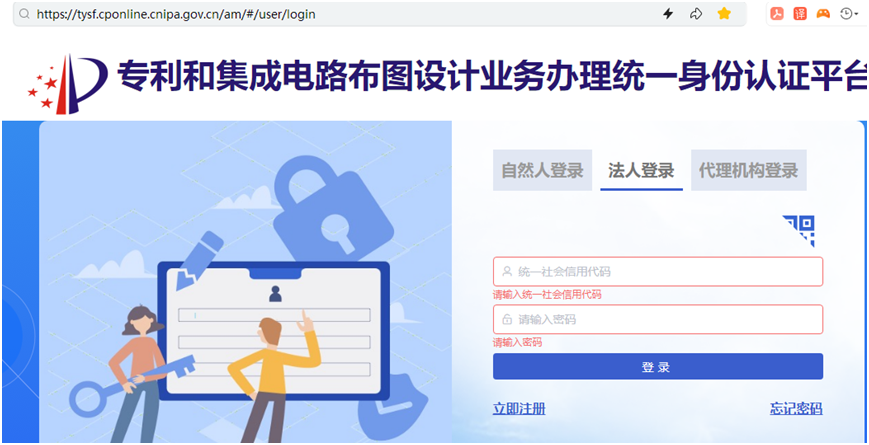The width and height of the screenshot is (869, 445).
Task: Expand the history clock dropdown arrow
Action: pos(856,14)
